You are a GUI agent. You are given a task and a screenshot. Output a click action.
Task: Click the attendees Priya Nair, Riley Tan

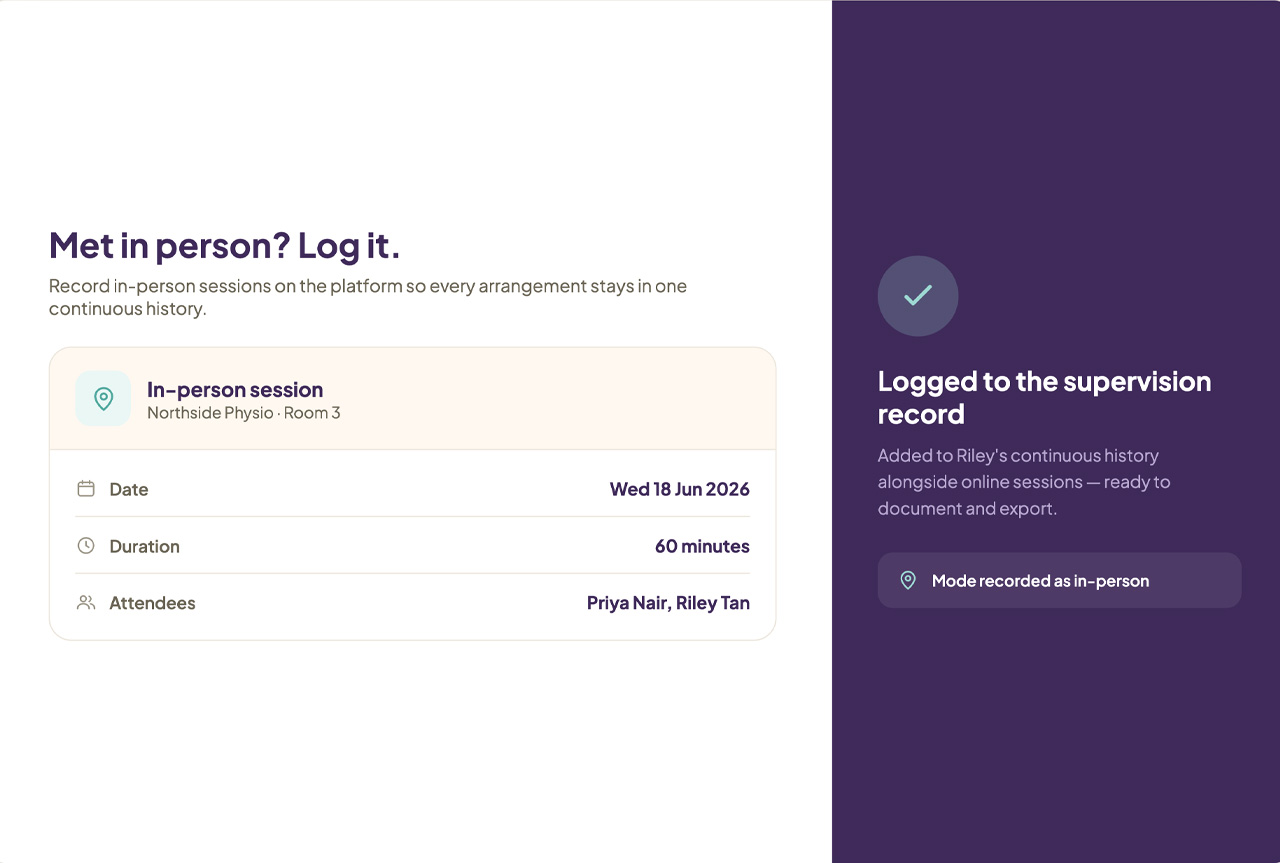pyautogui.click(x=668, y=603)
